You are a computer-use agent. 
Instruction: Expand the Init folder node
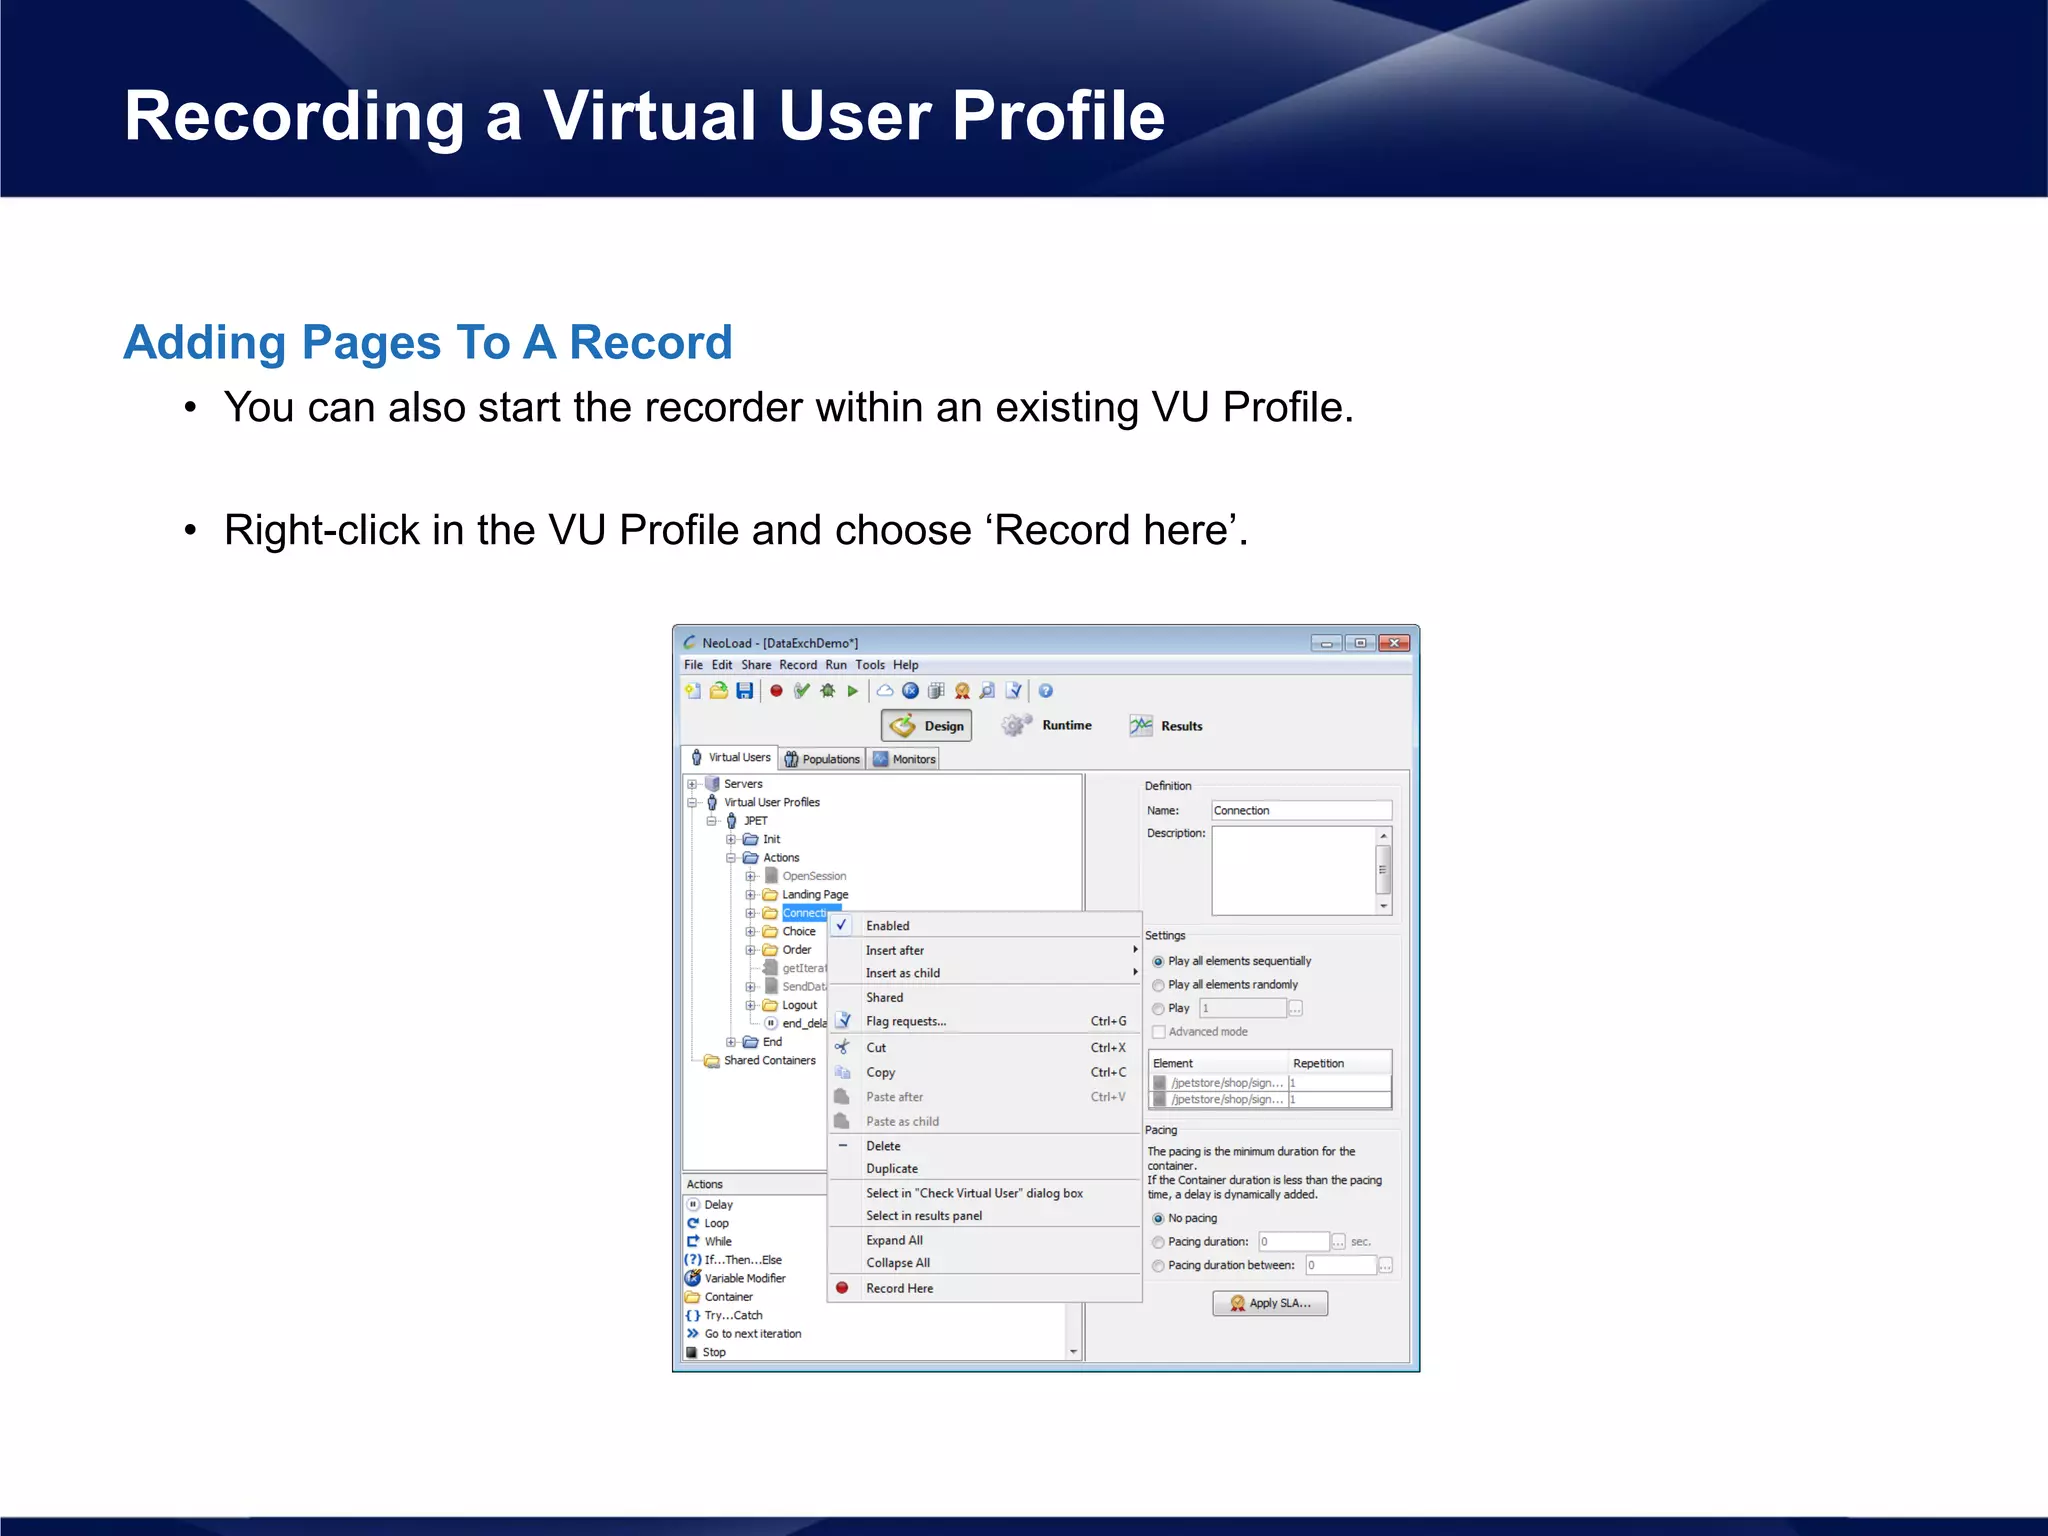click(x=731, y=839)
